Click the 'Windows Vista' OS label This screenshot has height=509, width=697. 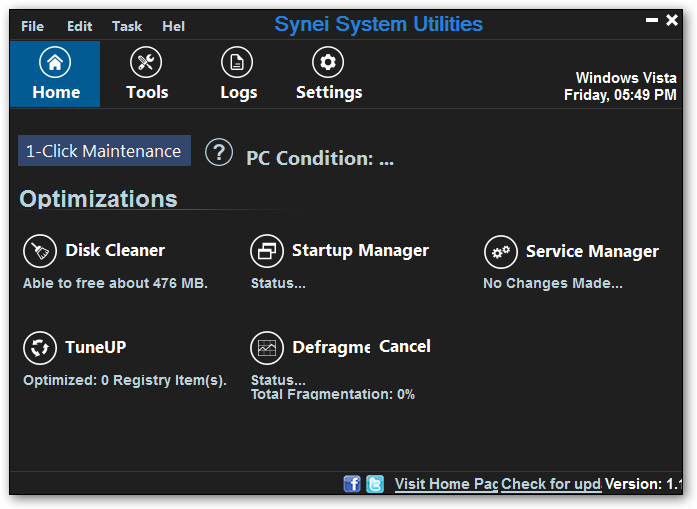(626, 78)
